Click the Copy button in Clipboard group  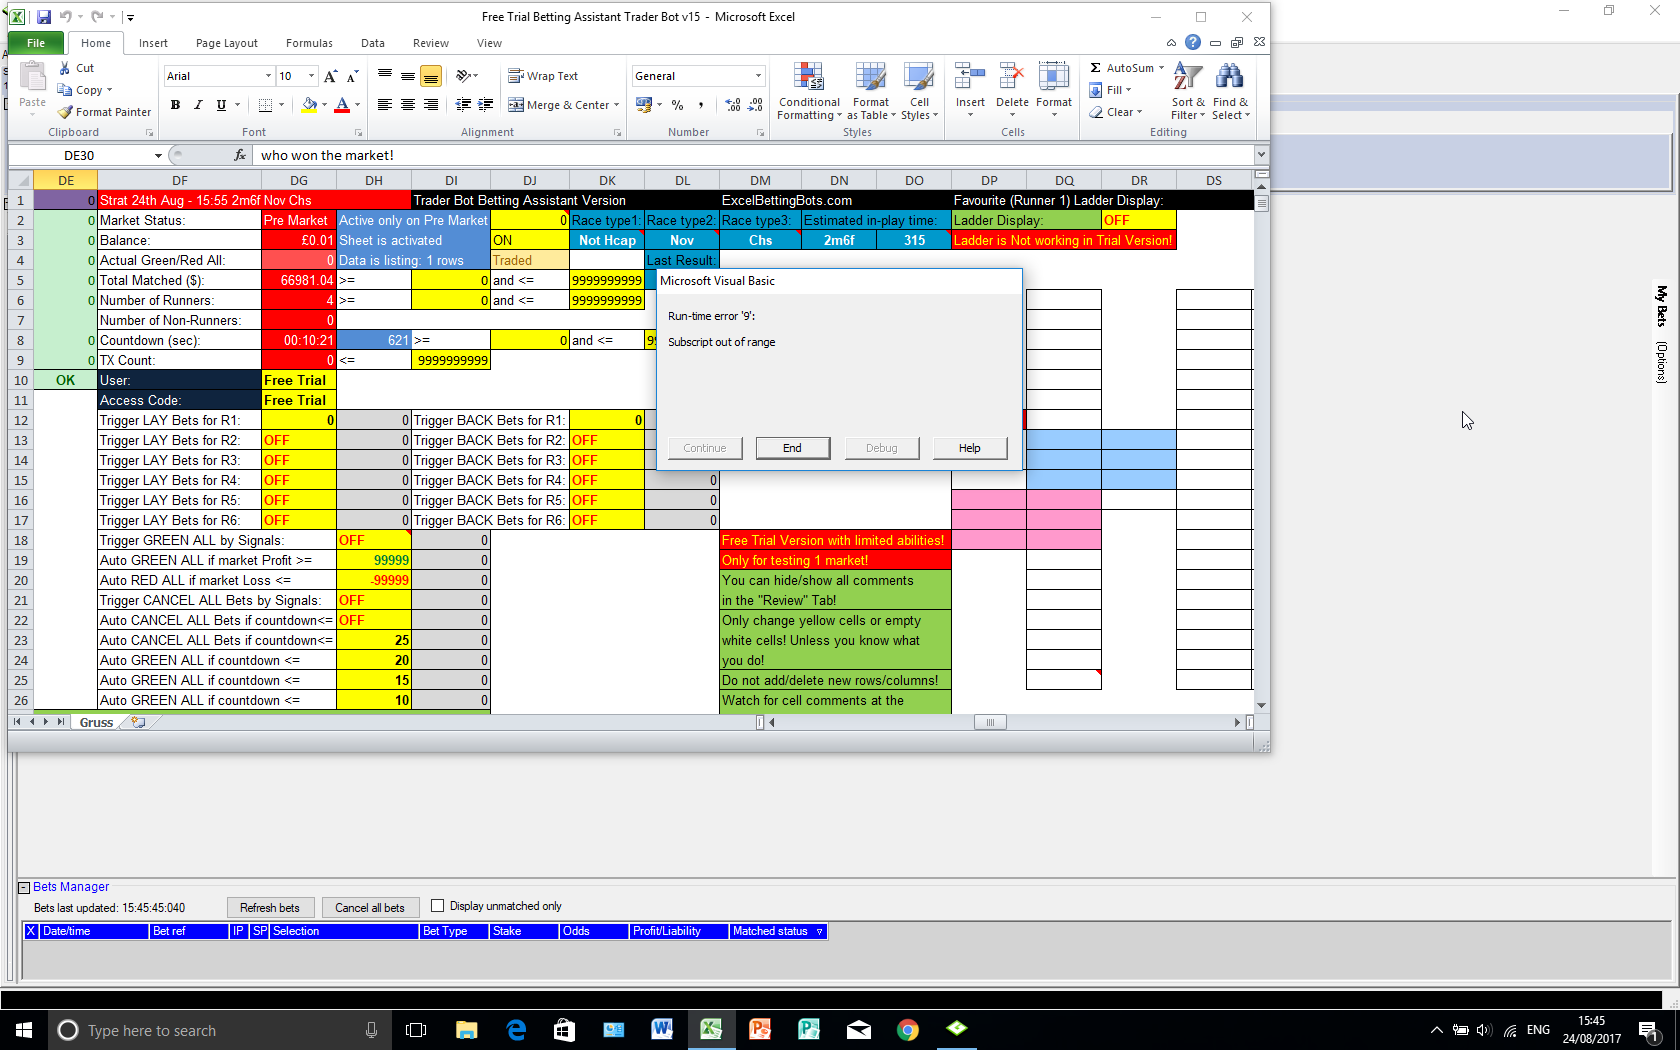84,90
